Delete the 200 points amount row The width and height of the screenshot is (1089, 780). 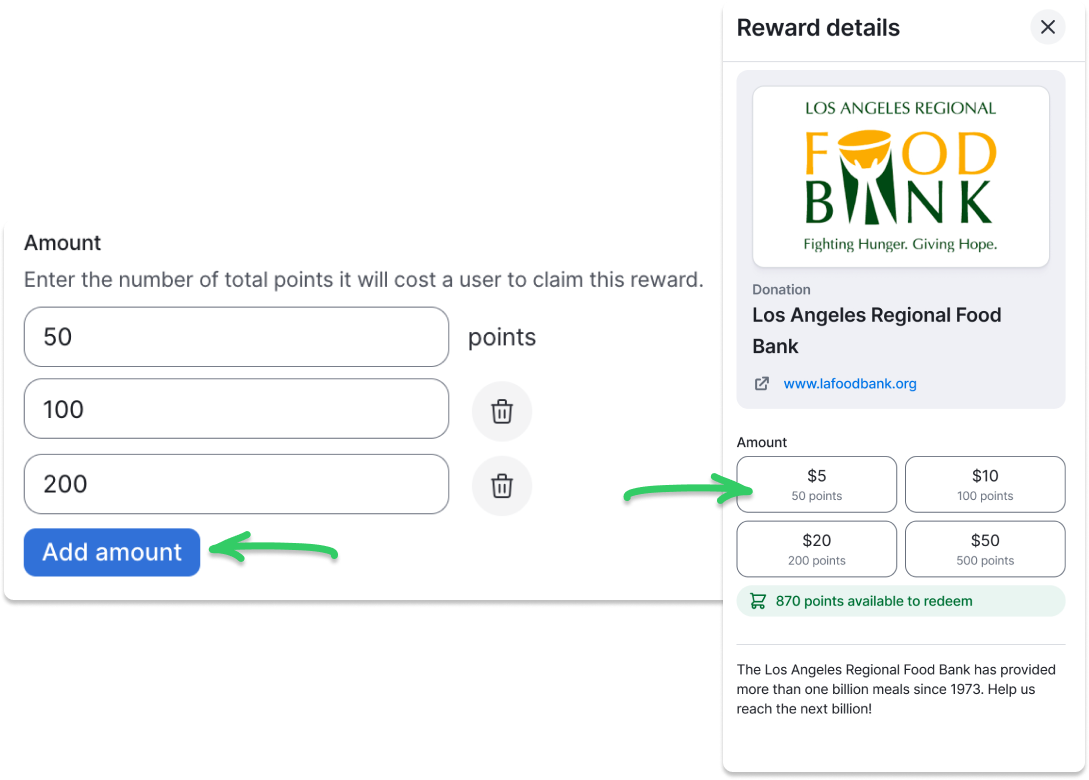pyautogui.click(x=501, y=486)
